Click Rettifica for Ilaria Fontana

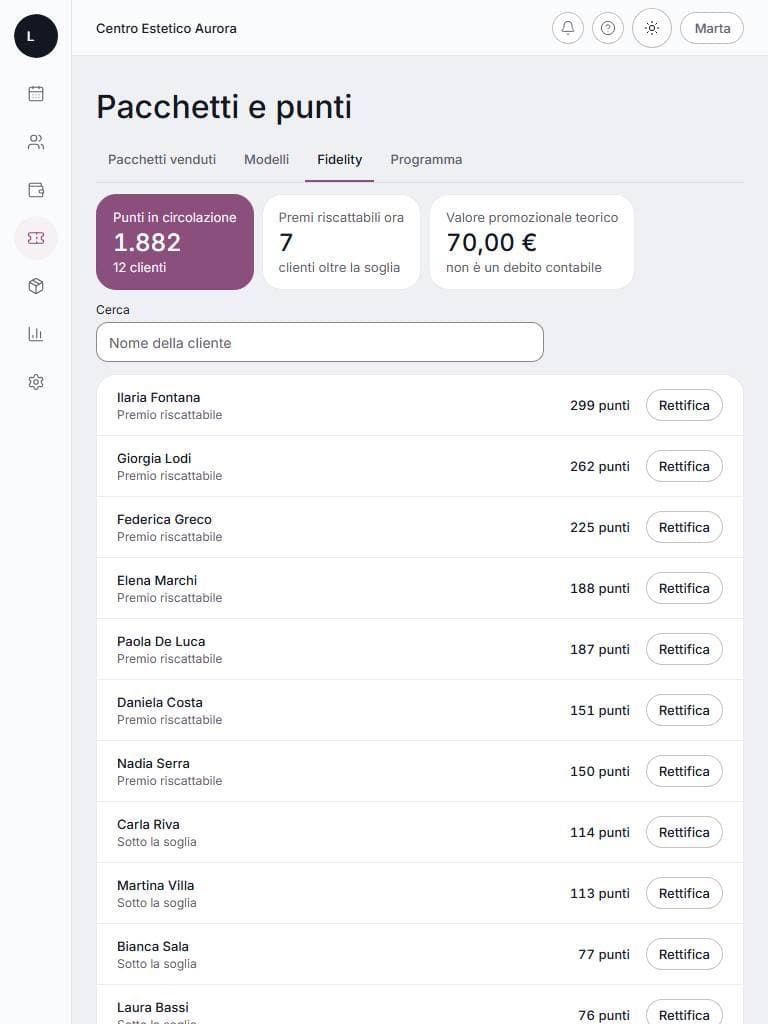684,405
